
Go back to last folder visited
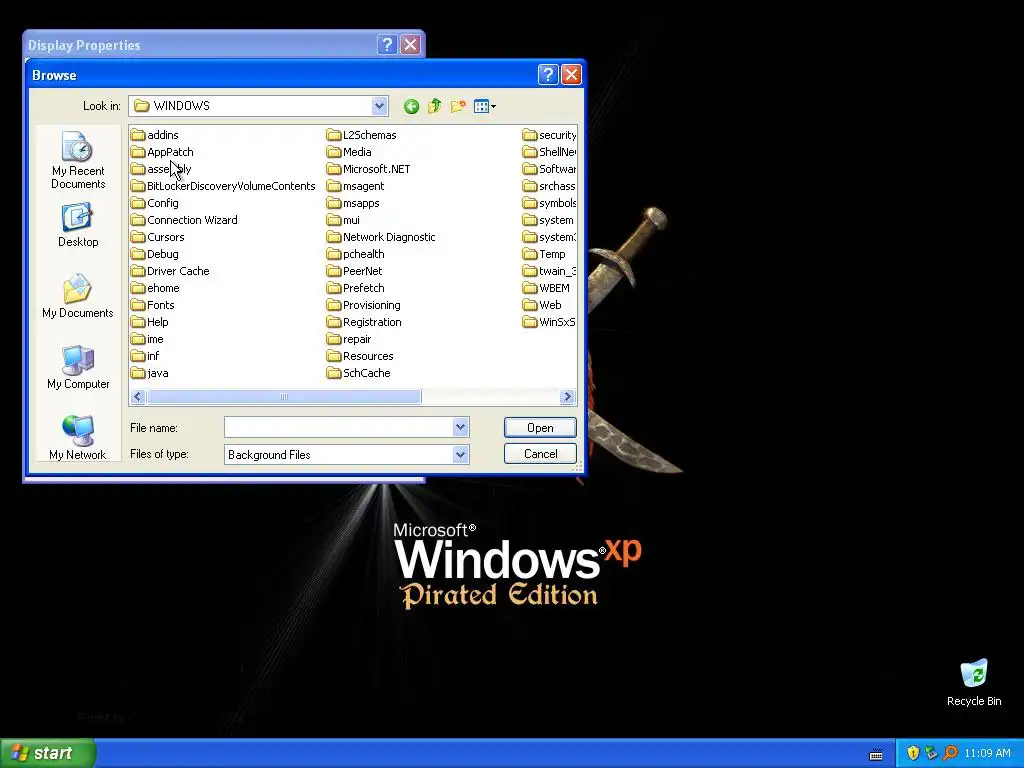[x=411, y=106]
